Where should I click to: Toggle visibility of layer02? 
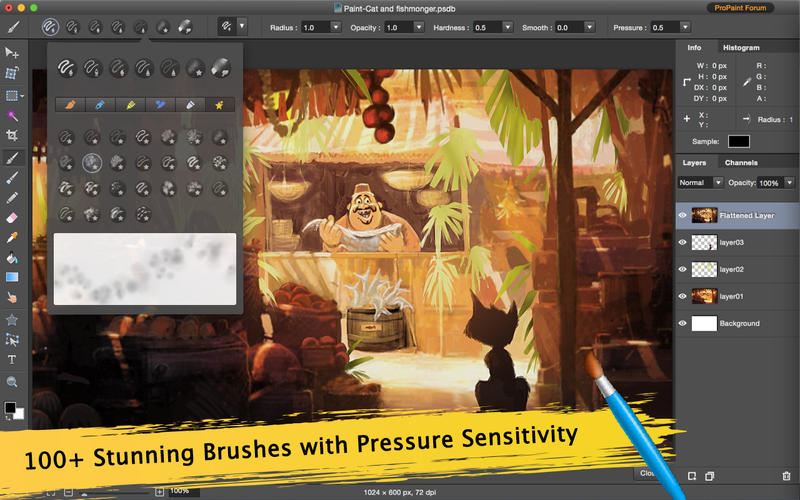pos(683,269)
